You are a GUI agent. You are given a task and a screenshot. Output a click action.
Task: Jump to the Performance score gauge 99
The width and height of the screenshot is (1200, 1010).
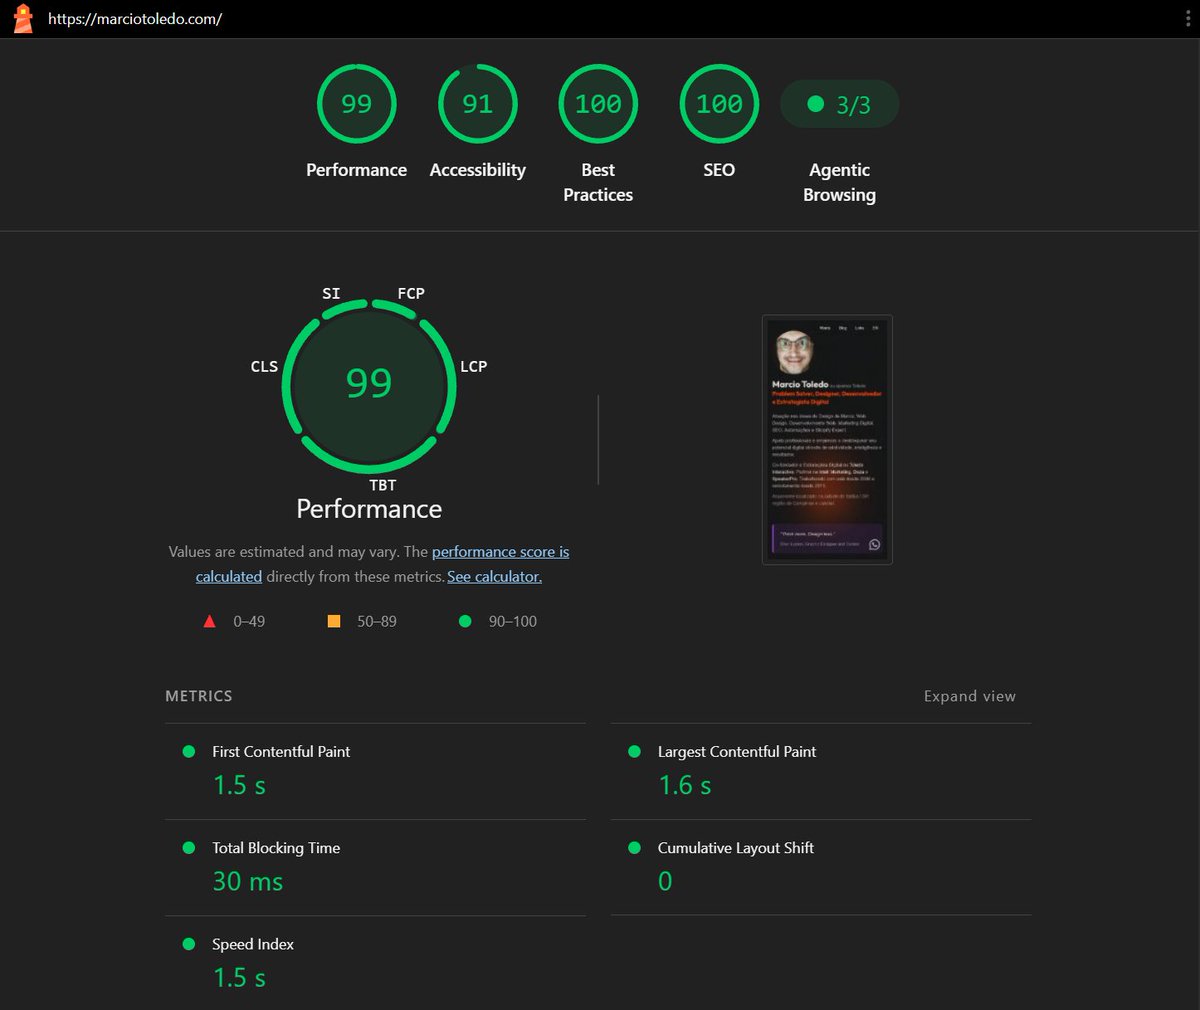(357, 104)
